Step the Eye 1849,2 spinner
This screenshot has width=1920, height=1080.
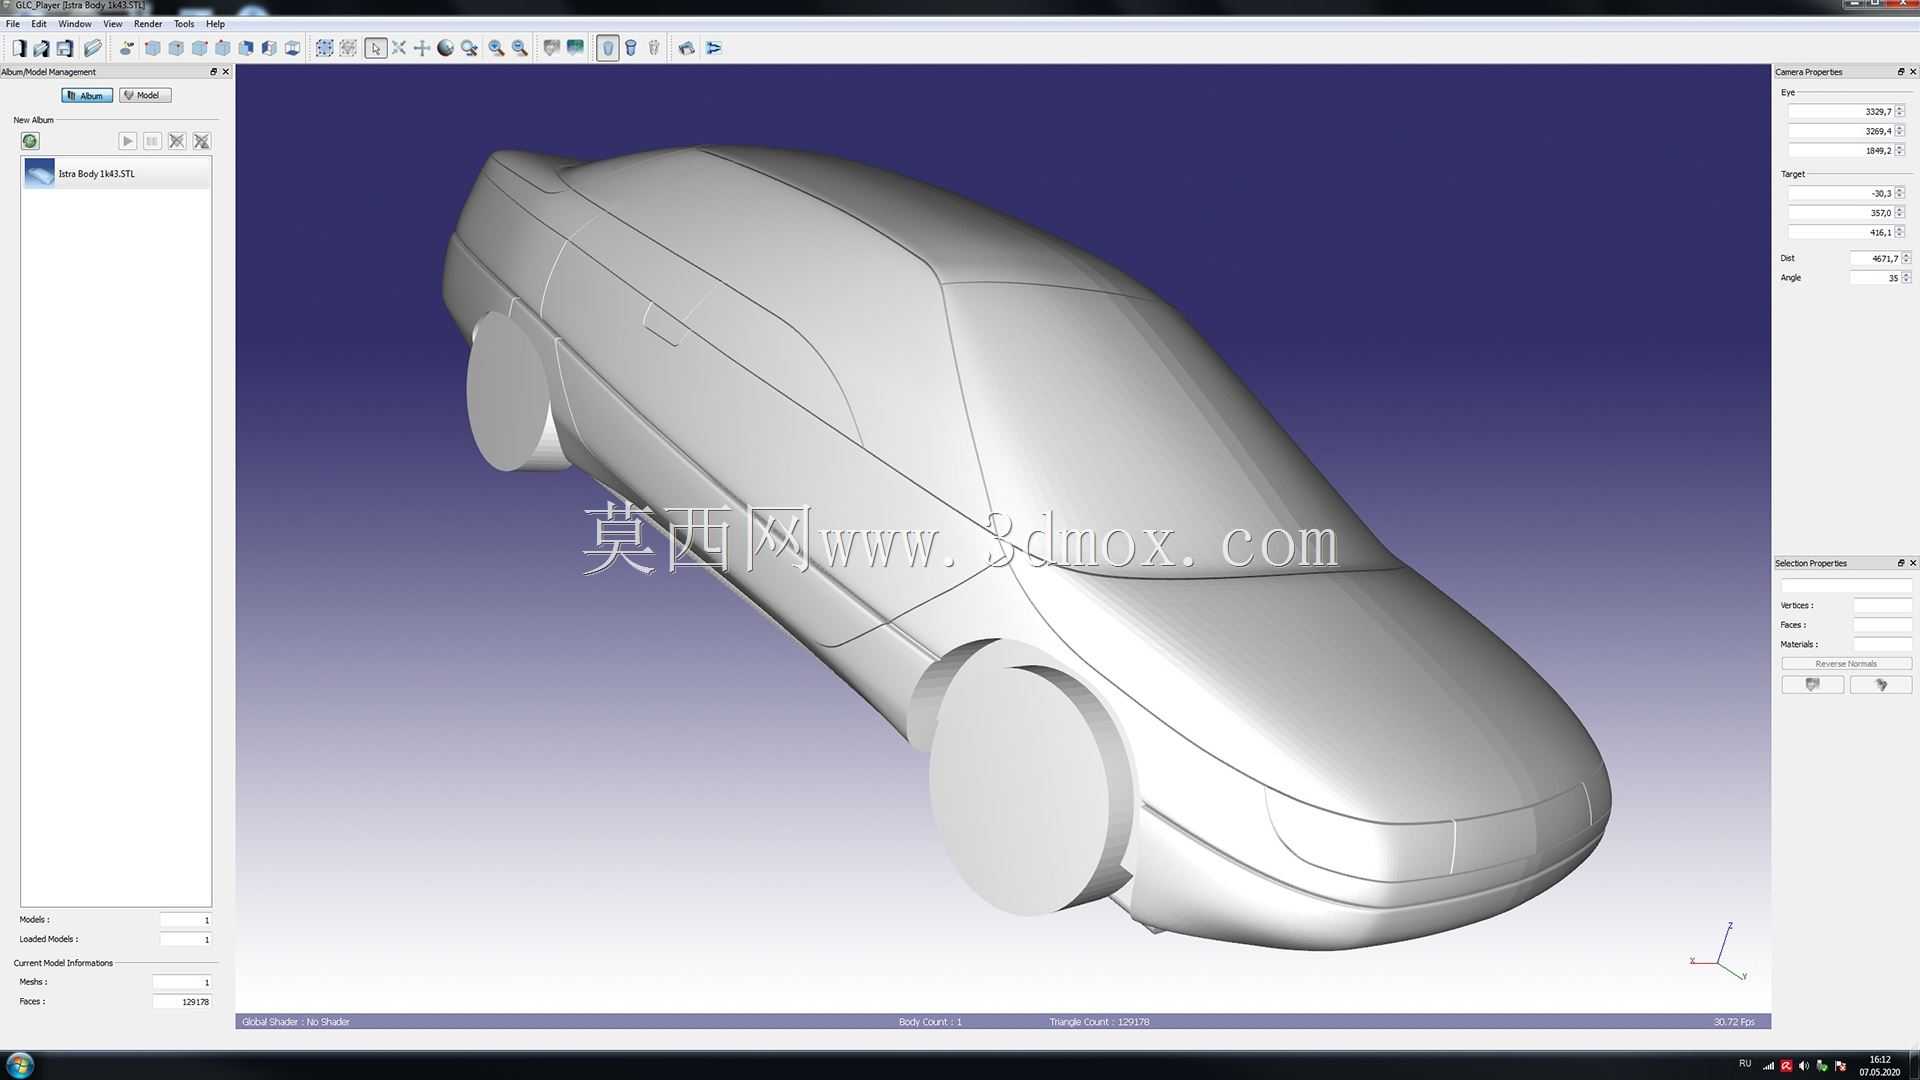tap(1900, 150)
